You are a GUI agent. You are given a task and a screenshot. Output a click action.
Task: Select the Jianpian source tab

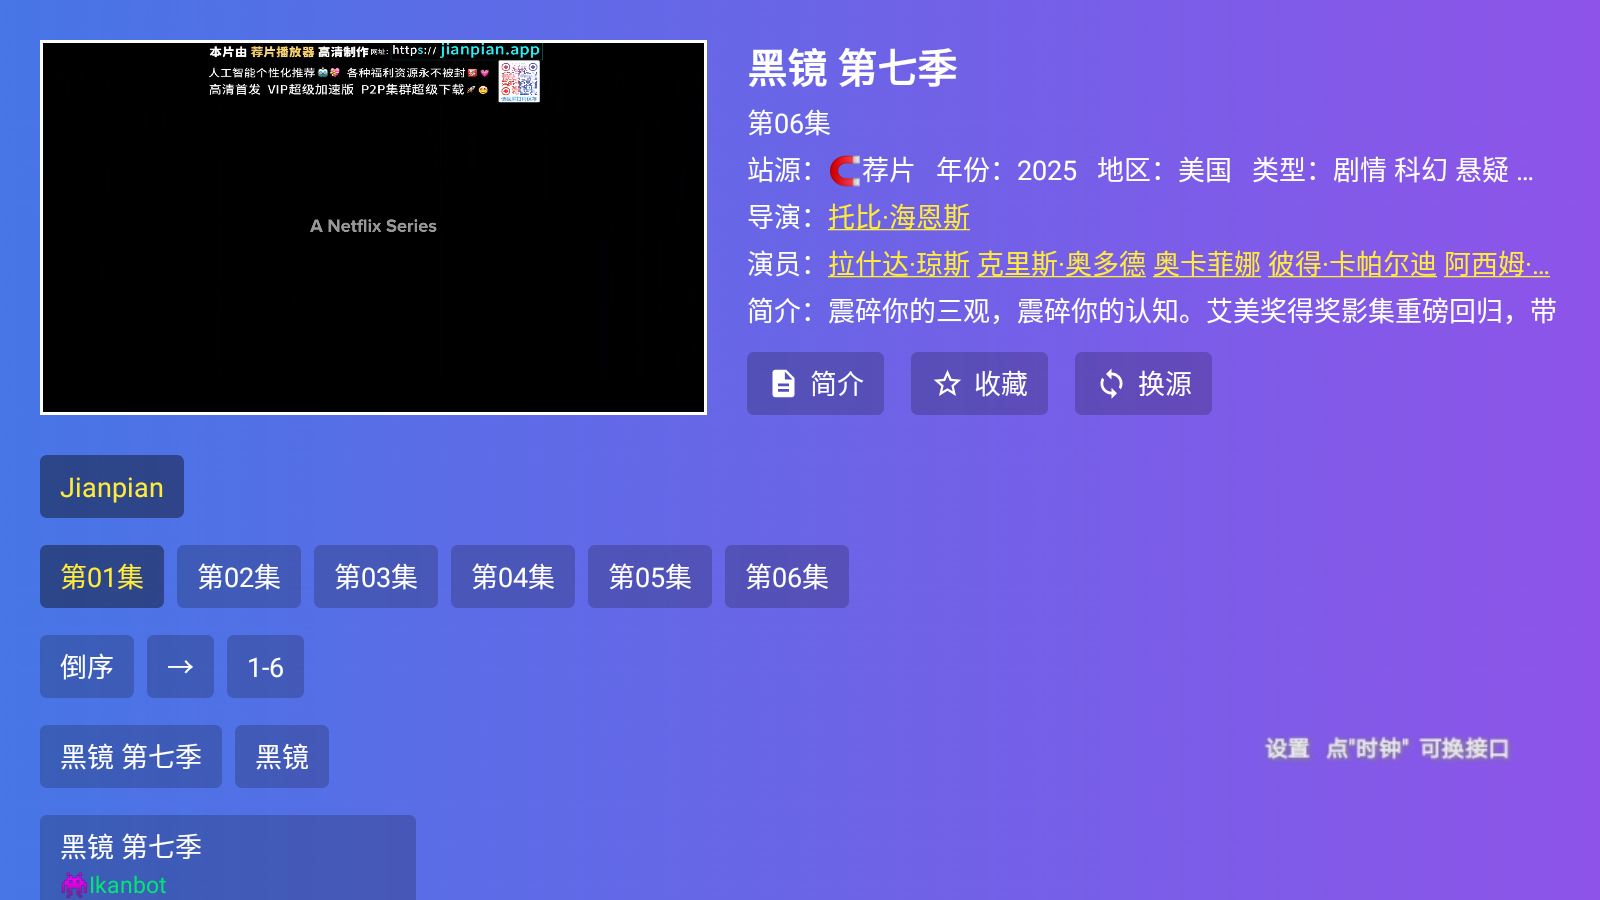point(112,487)
